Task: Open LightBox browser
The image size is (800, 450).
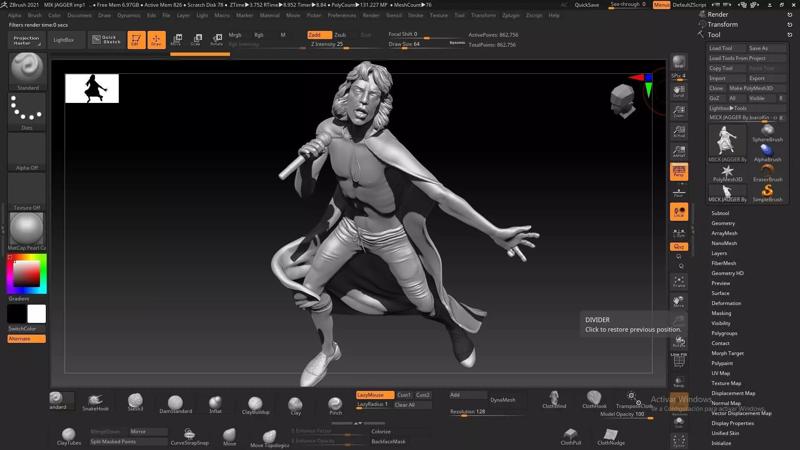Action: coord(63,40)
